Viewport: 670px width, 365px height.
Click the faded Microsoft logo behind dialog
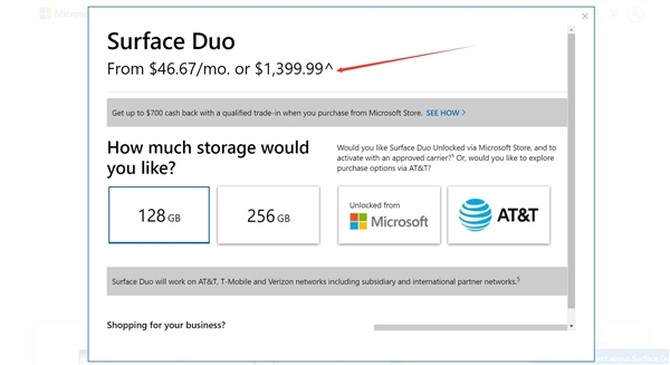pos(46,13)
